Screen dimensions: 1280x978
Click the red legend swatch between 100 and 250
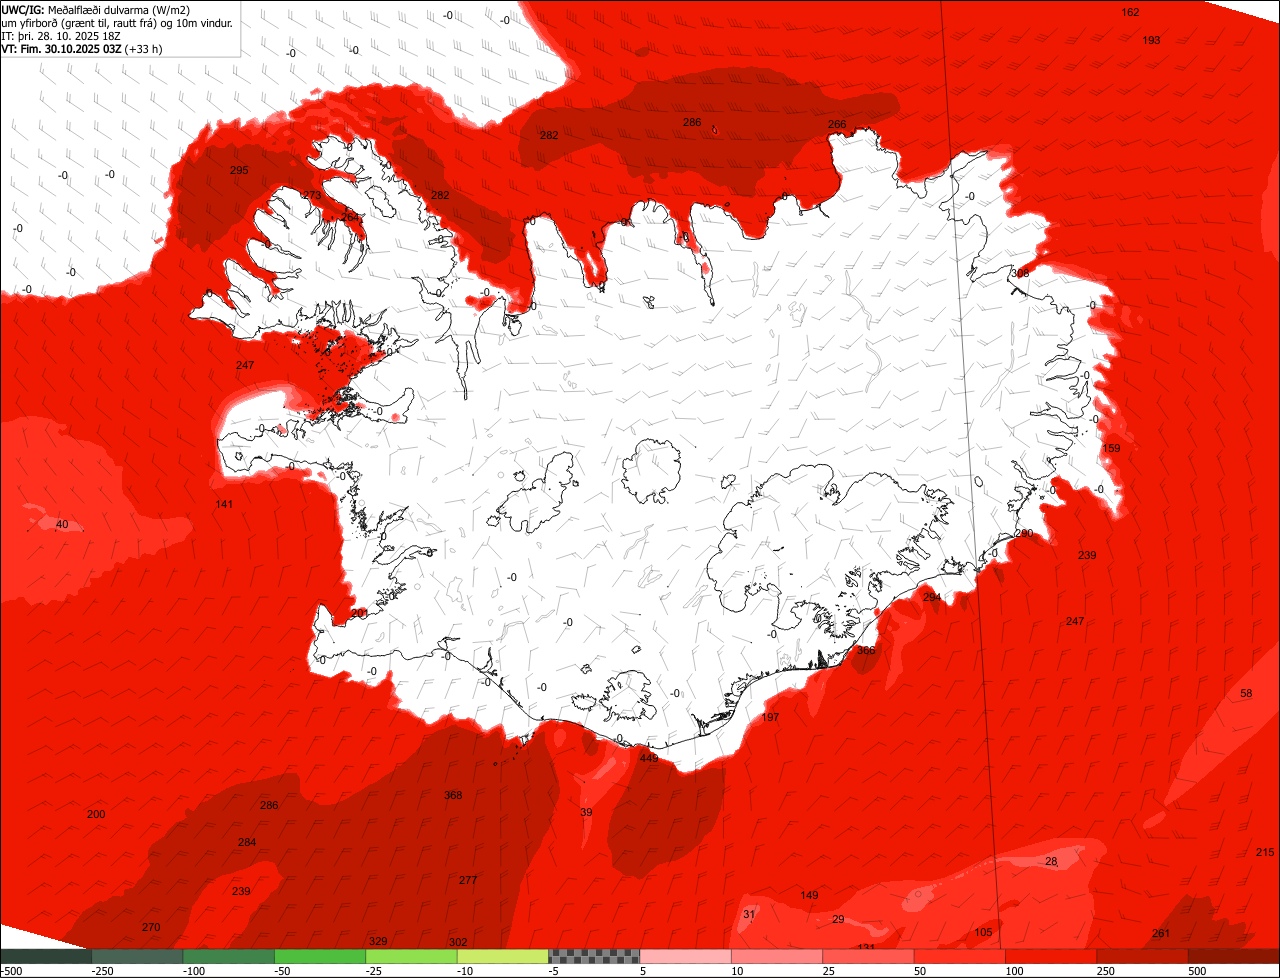tap(1051, 956)
